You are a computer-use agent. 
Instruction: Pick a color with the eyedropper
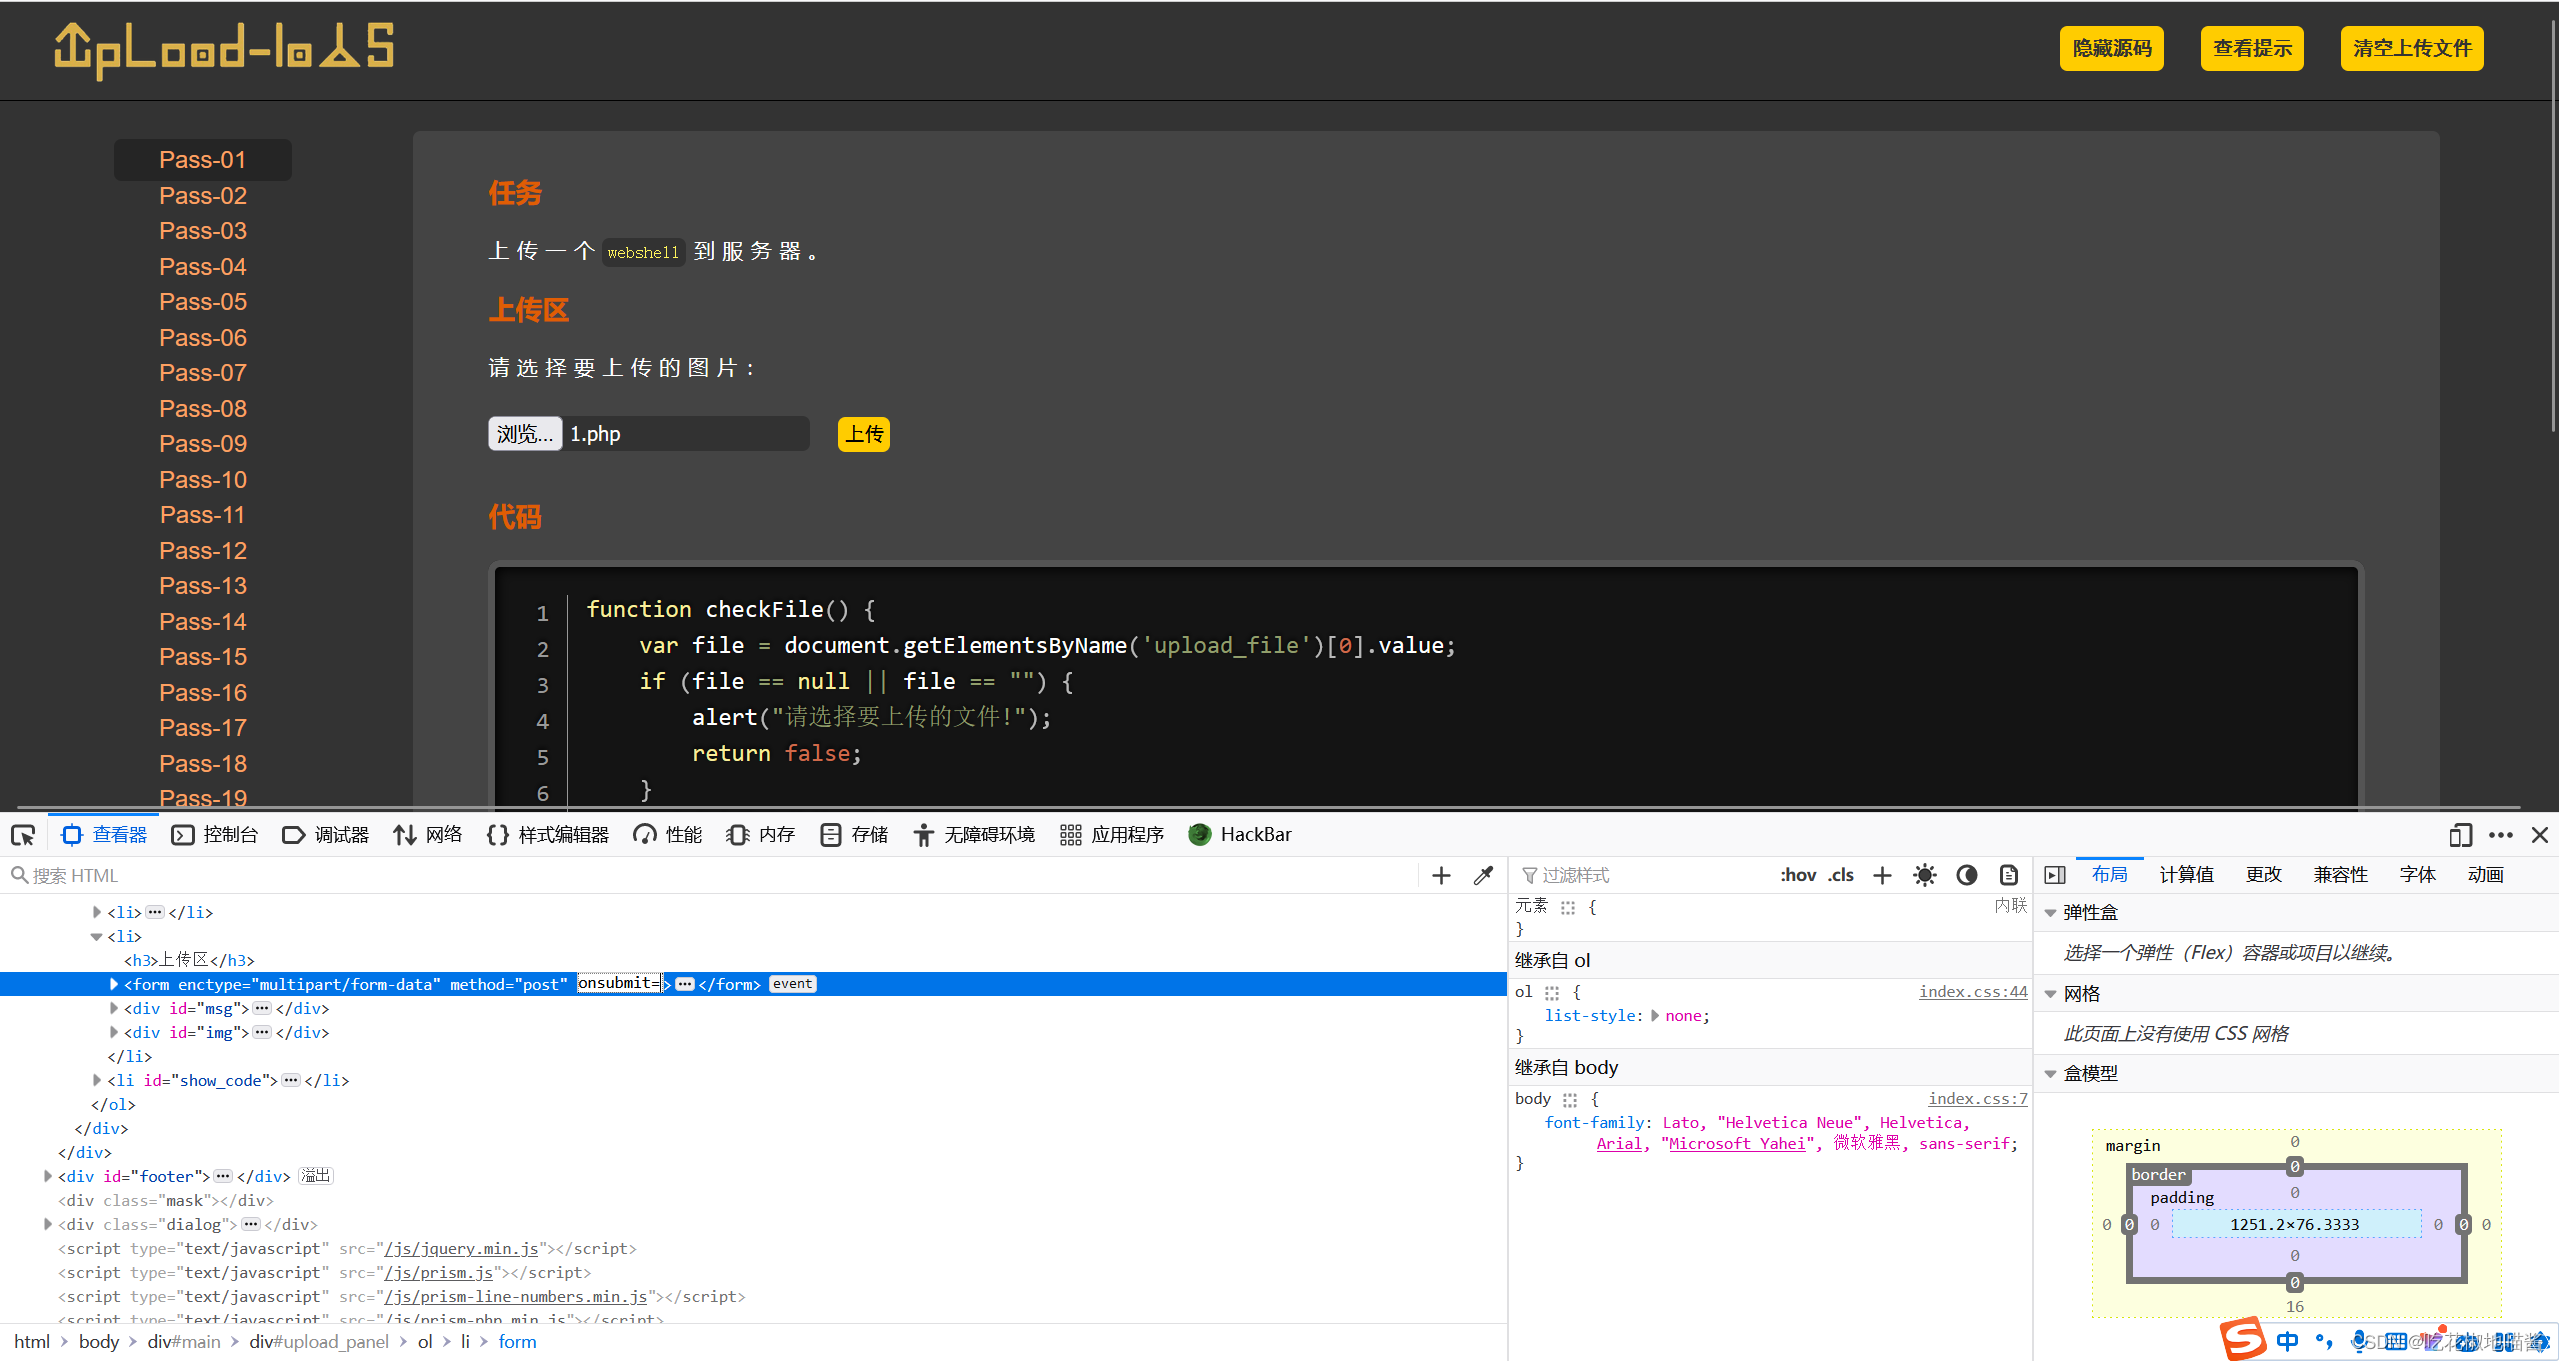point(1484,876)
